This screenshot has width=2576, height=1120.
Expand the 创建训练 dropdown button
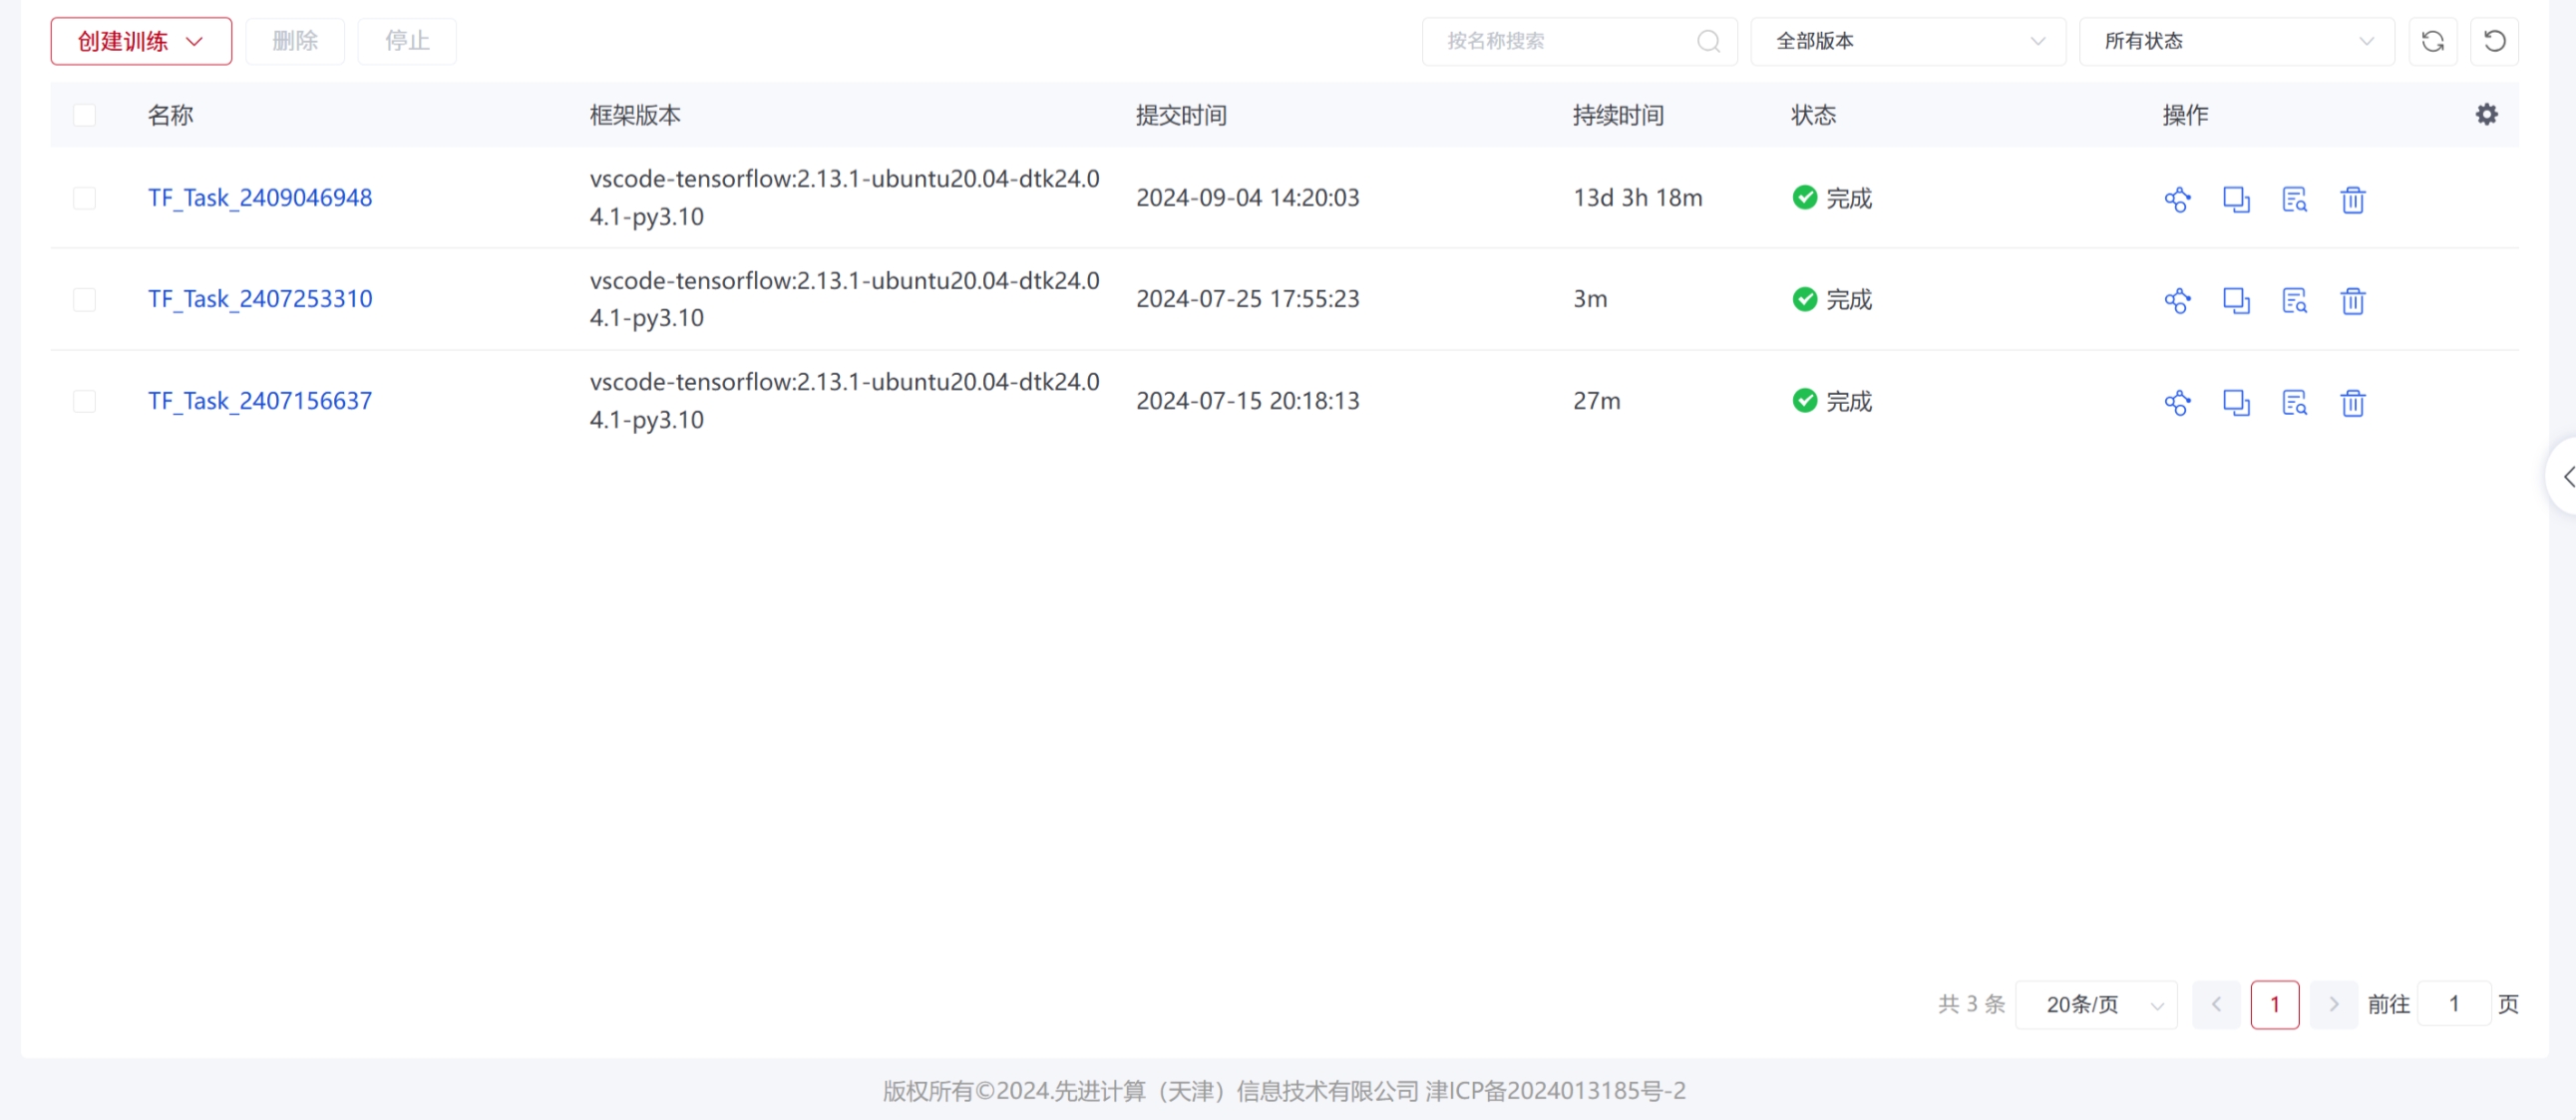tap(141, 41)
